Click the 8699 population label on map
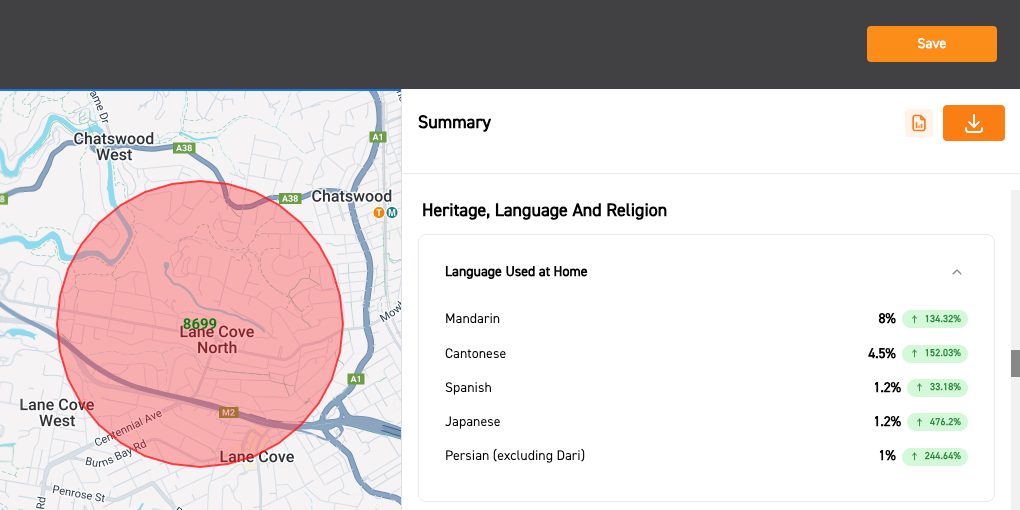 [x=200, y=323]
